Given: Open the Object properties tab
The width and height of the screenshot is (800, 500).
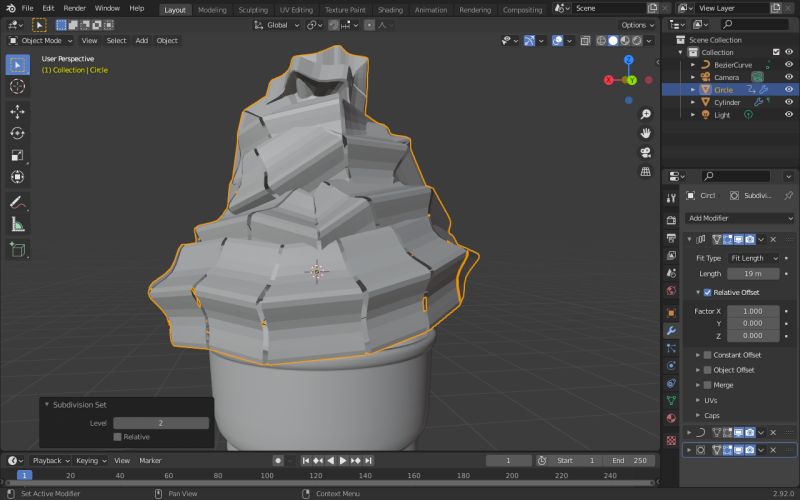Looking at the screenshot, I should [x=671, y=313].
